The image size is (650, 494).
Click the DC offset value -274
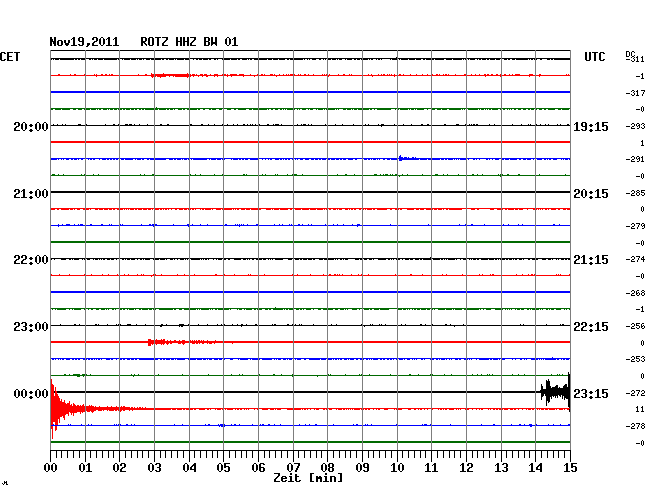pos(635,259)
